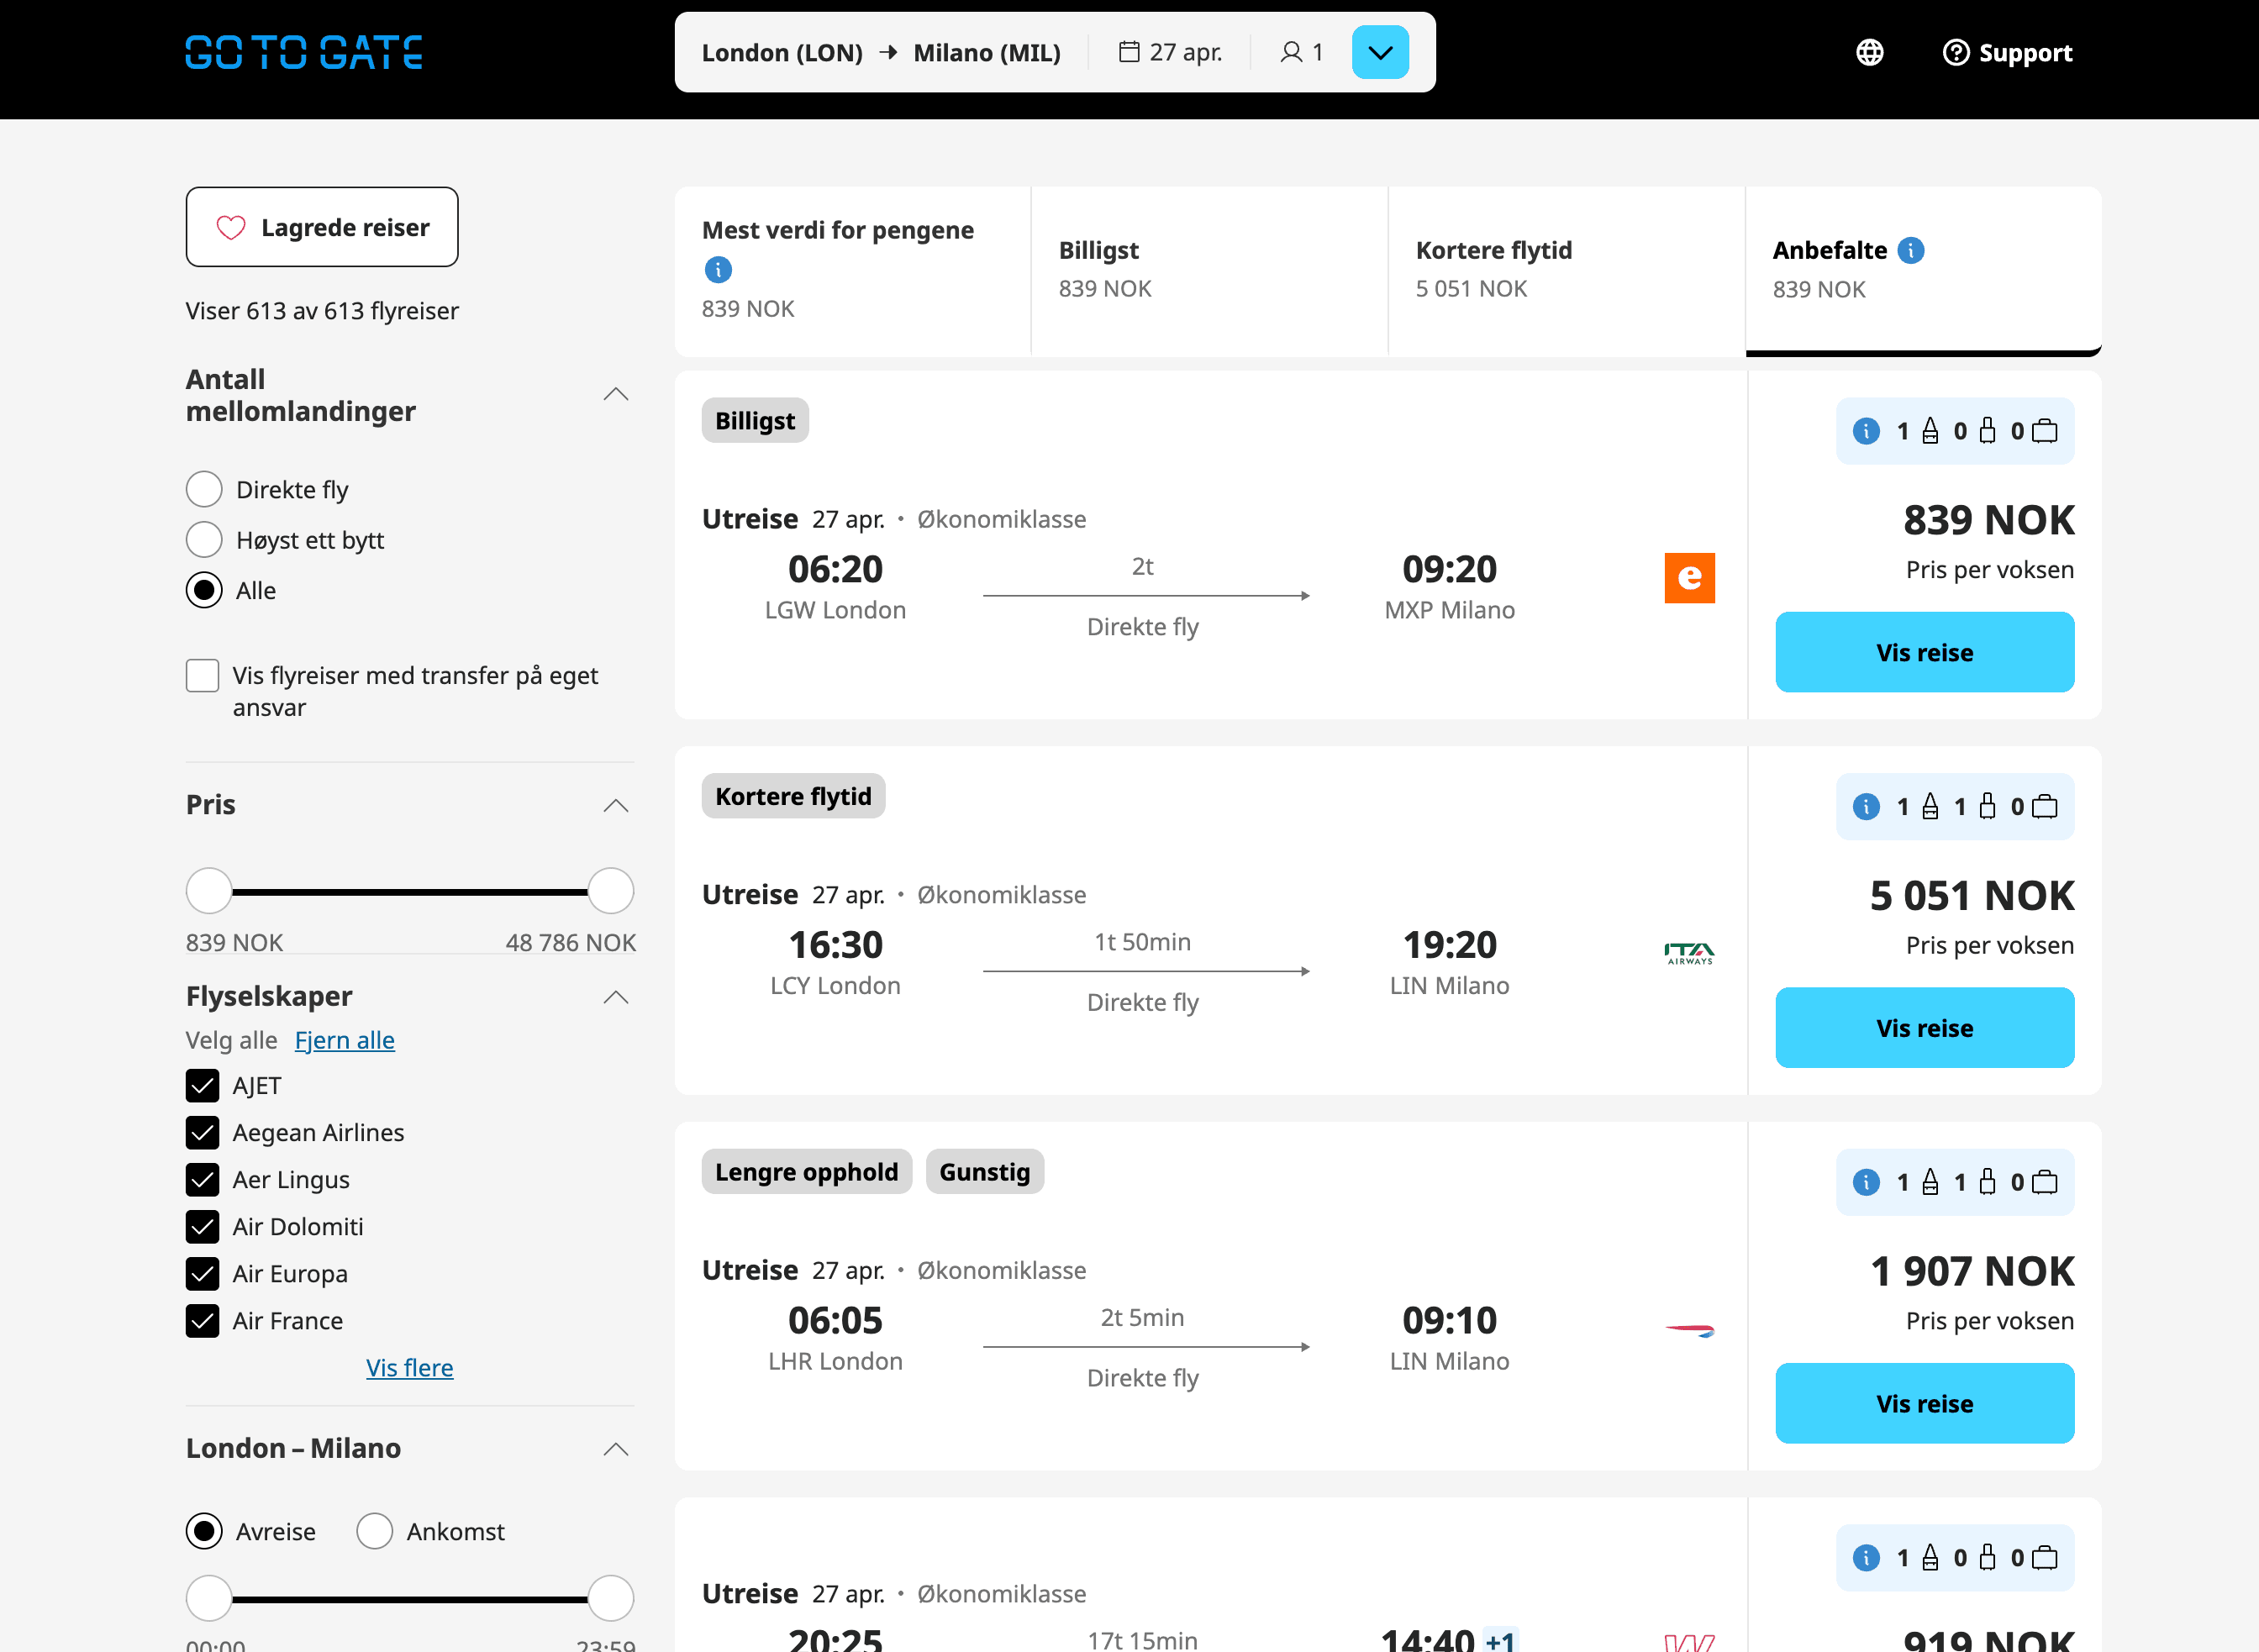The height and width of the screenshot is (1652, 2259).
Task: Click baggage info icon on 839 NOK flight
Action: pyautogui.click(x=1865, y=431)
